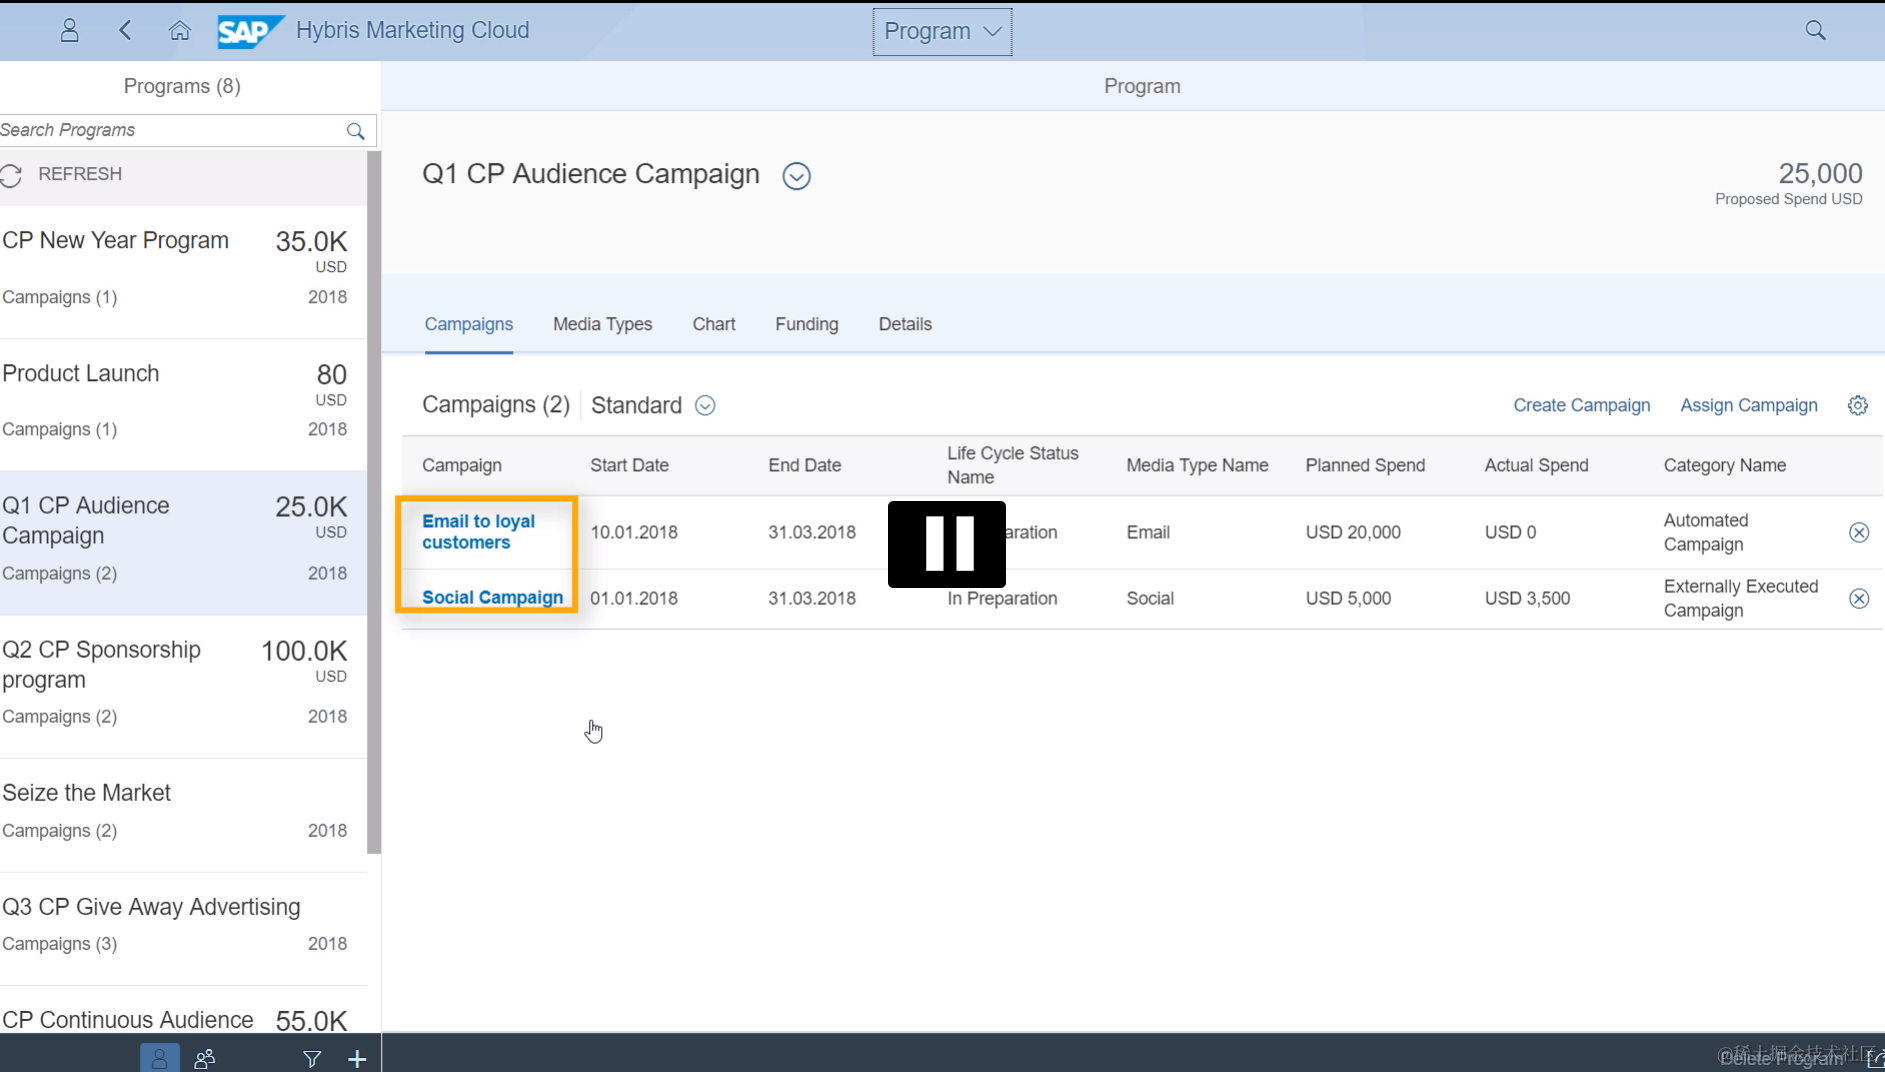Select the CP Continuous Audience program
The image size is (1885, 1072).
(x=183, y=1010)
